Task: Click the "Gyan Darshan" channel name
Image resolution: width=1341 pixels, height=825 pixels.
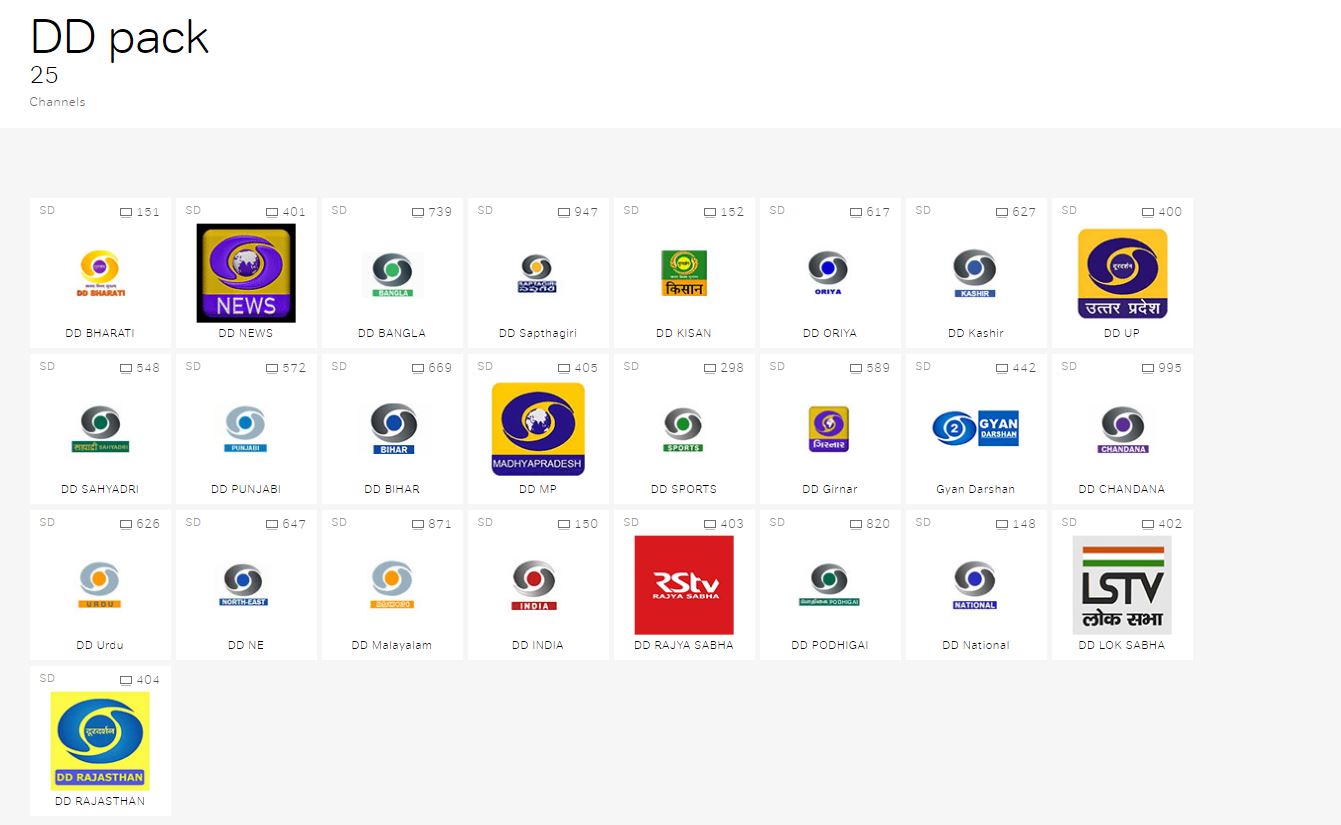Action: tap(976, 489)
